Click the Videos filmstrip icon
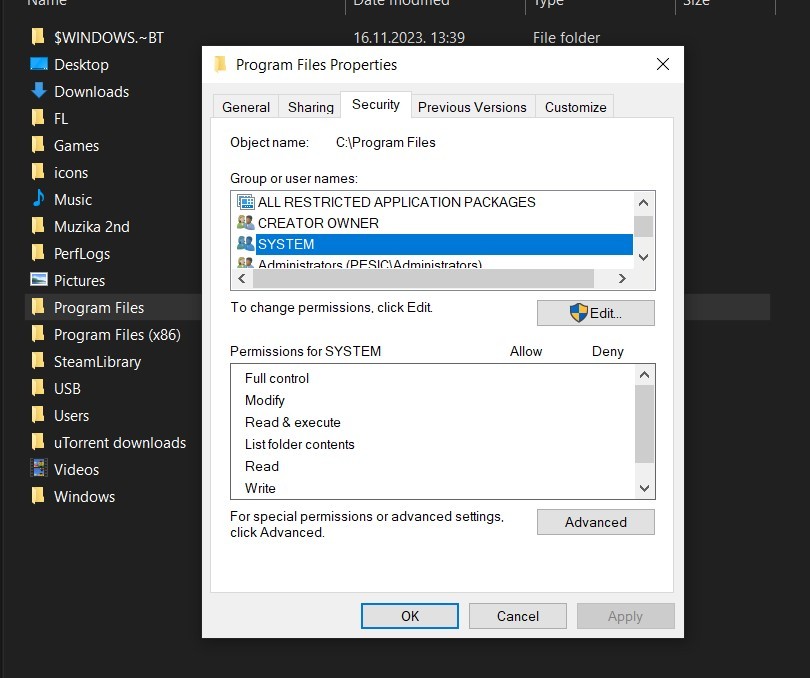This screenshot has height=678, width=810. click(x=39, y=469)
